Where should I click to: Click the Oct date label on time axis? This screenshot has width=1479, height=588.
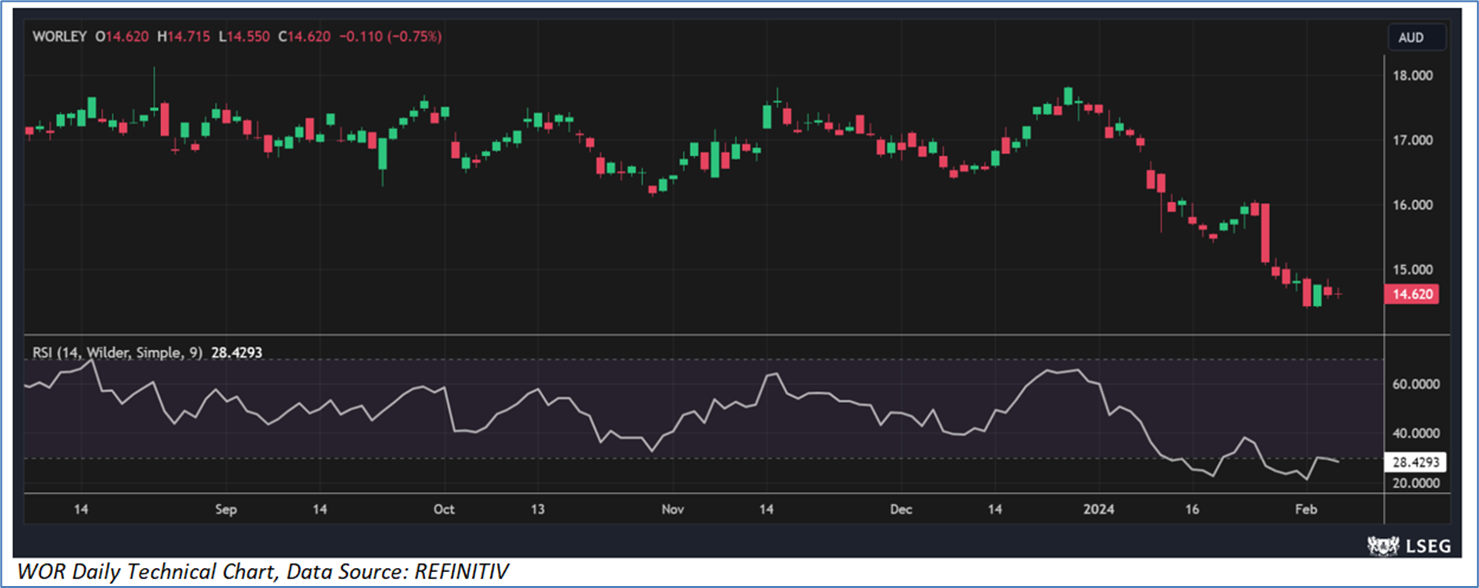(x=444, y=509)
